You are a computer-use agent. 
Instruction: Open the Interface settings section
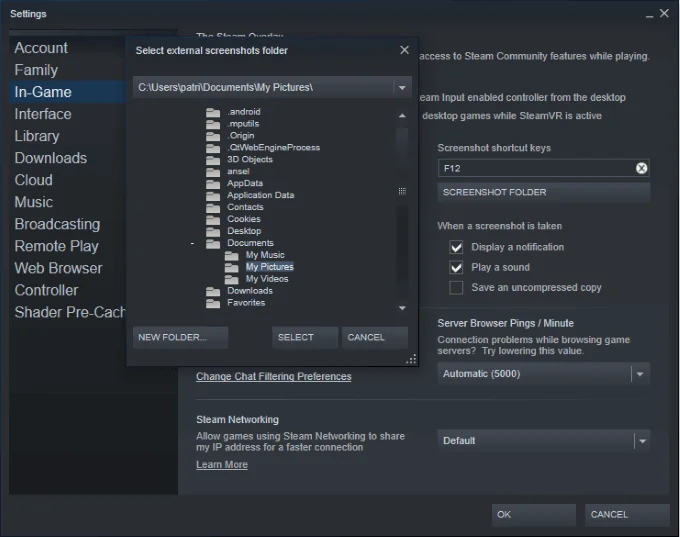pos(43,114)
